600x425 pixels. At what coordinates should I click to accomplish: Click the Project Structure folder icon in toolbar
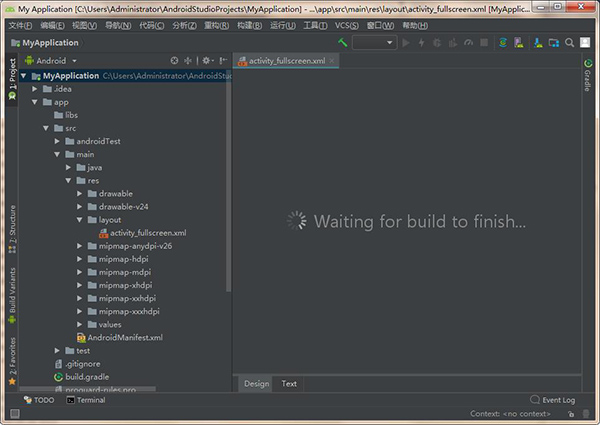click(x=554, y=42)
